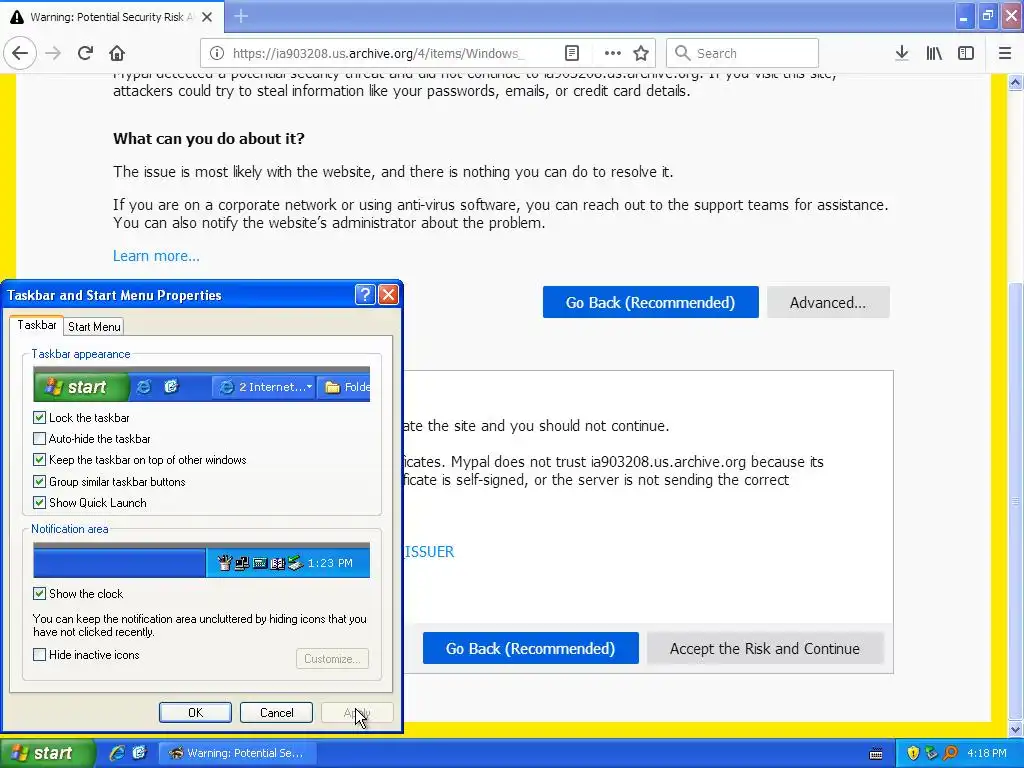Click the taskbar appearance preview image

(x=202, y=385)
